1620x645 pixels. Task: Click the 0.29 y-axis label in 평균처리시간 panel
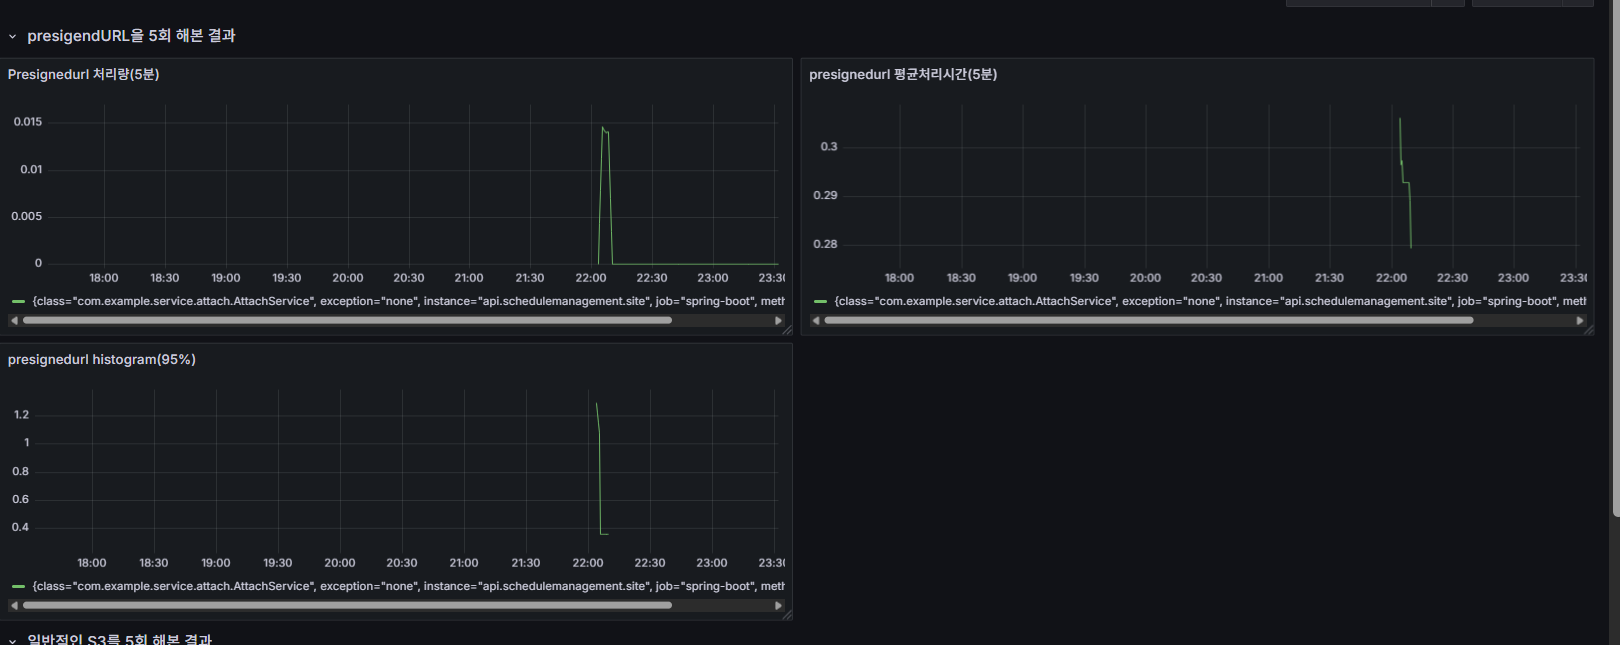825,195
